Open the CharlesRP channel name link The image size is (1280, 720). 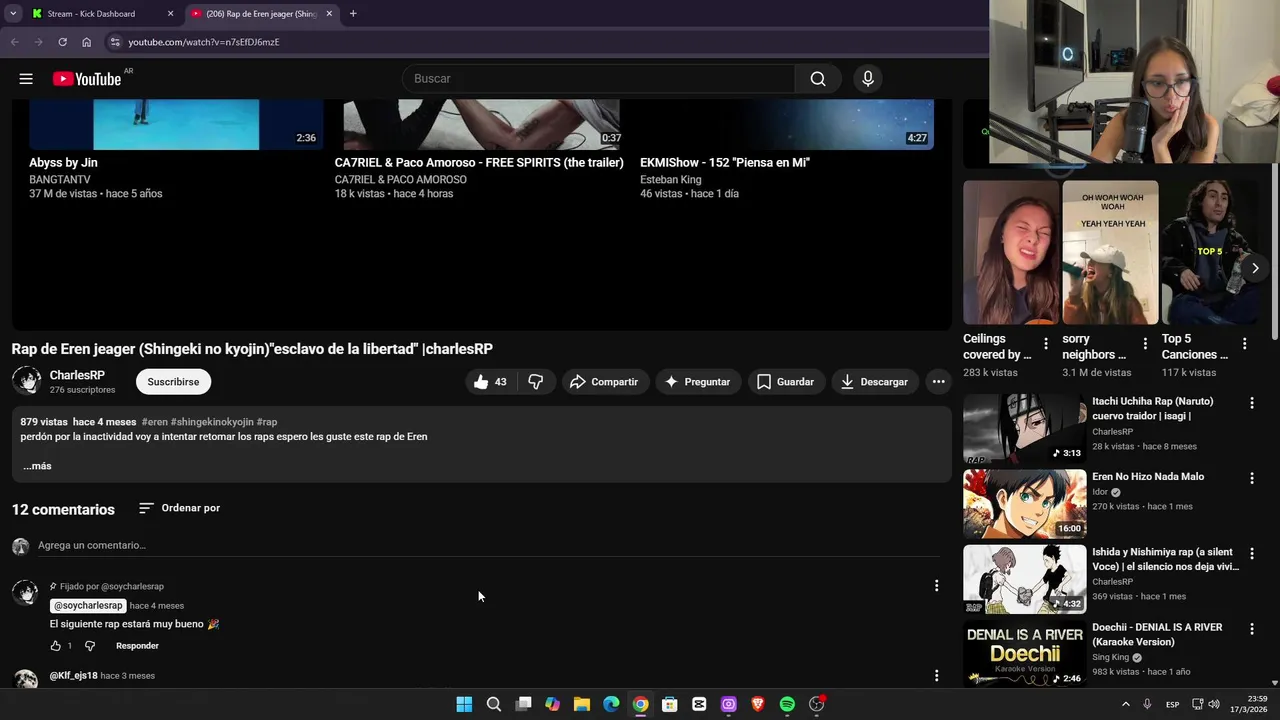[77, 375]
